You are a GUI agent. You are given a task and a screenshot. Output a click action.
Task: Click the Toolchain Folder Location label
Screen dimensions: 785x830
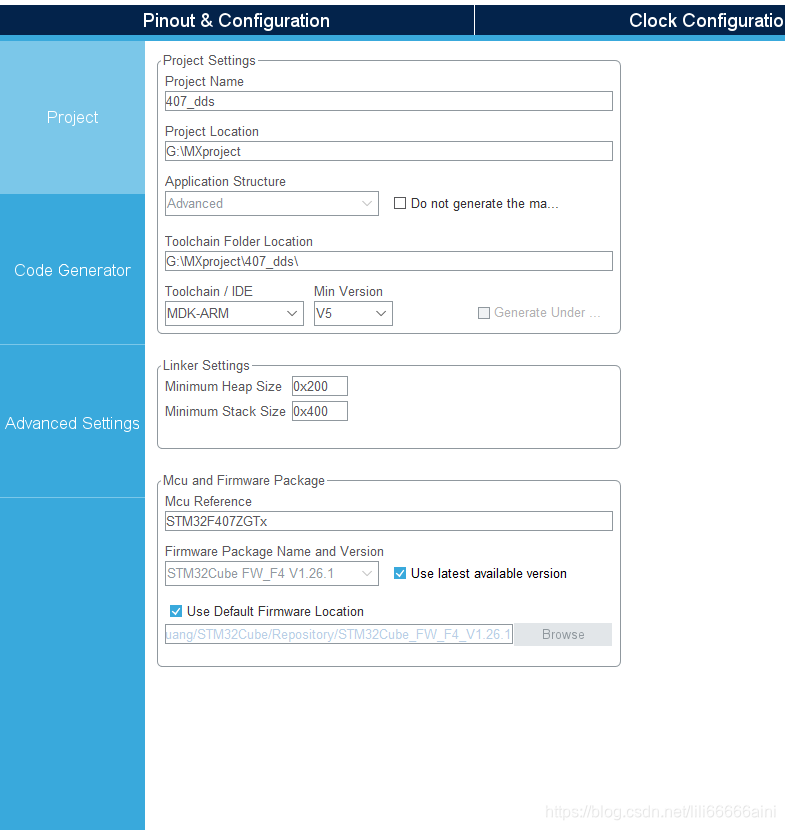(x=239, y=241)
